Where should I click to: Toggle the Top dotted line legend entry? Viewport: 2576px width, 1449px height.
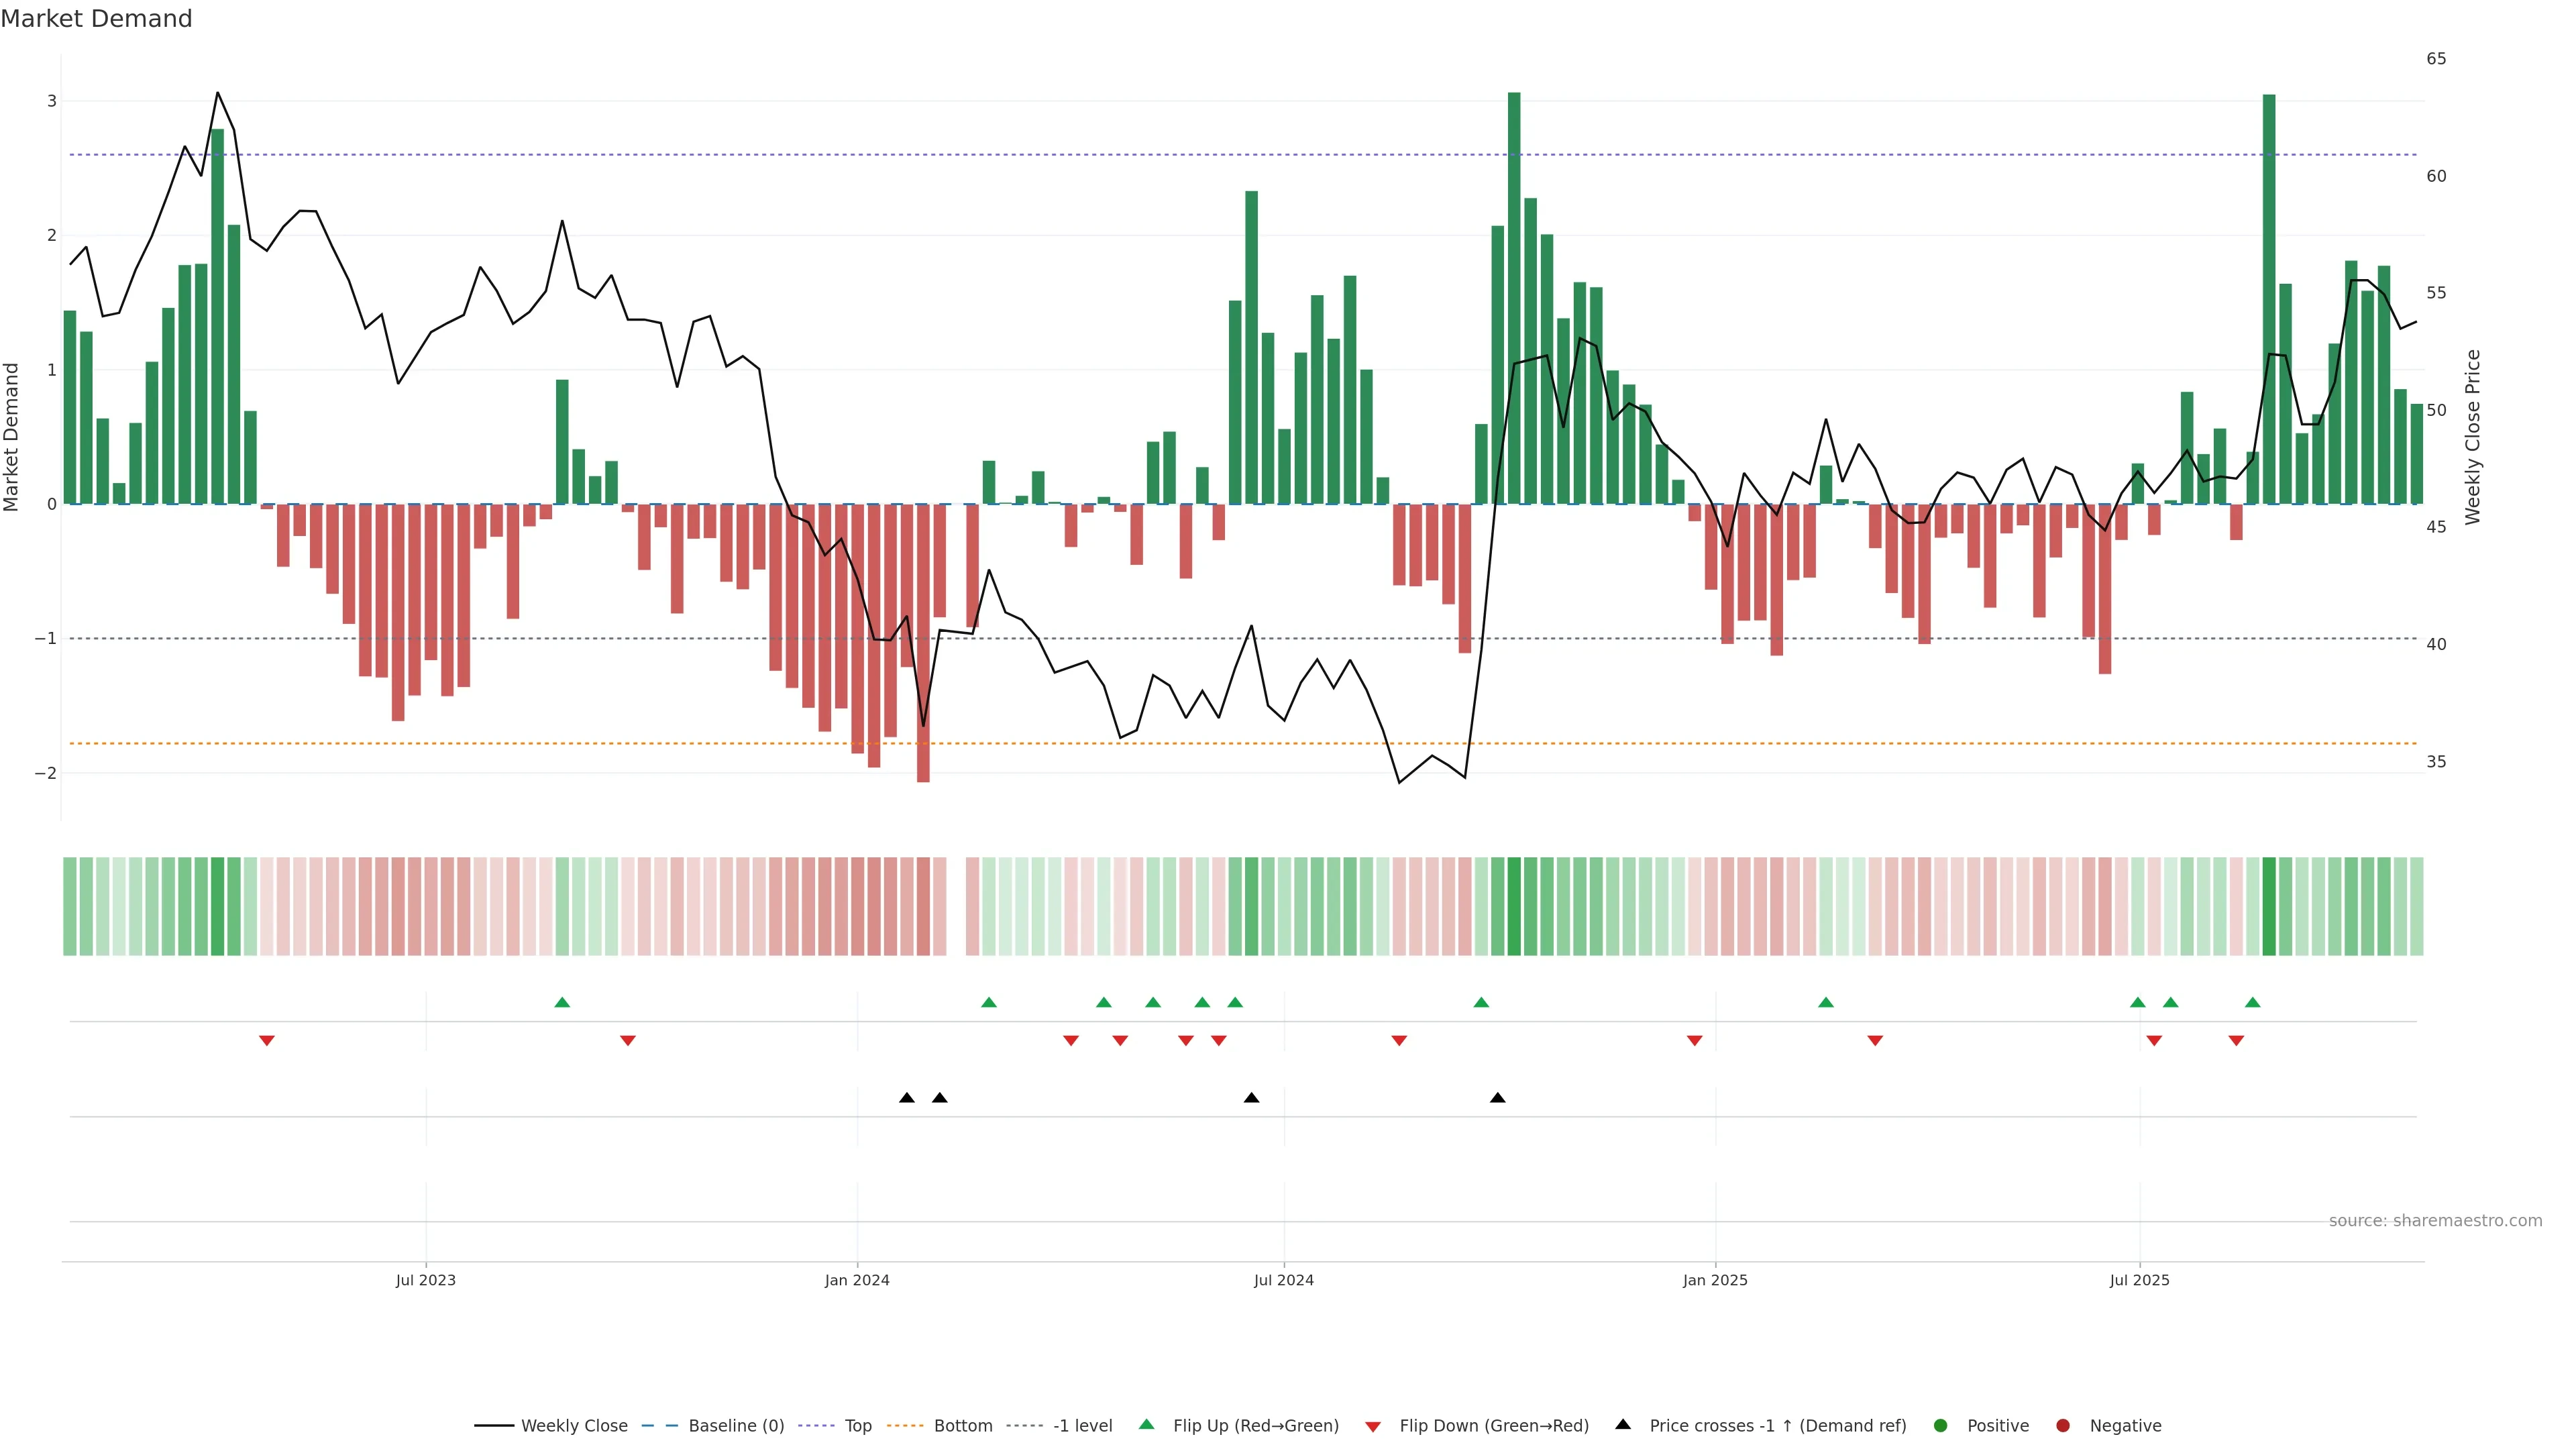(857, 1425)
